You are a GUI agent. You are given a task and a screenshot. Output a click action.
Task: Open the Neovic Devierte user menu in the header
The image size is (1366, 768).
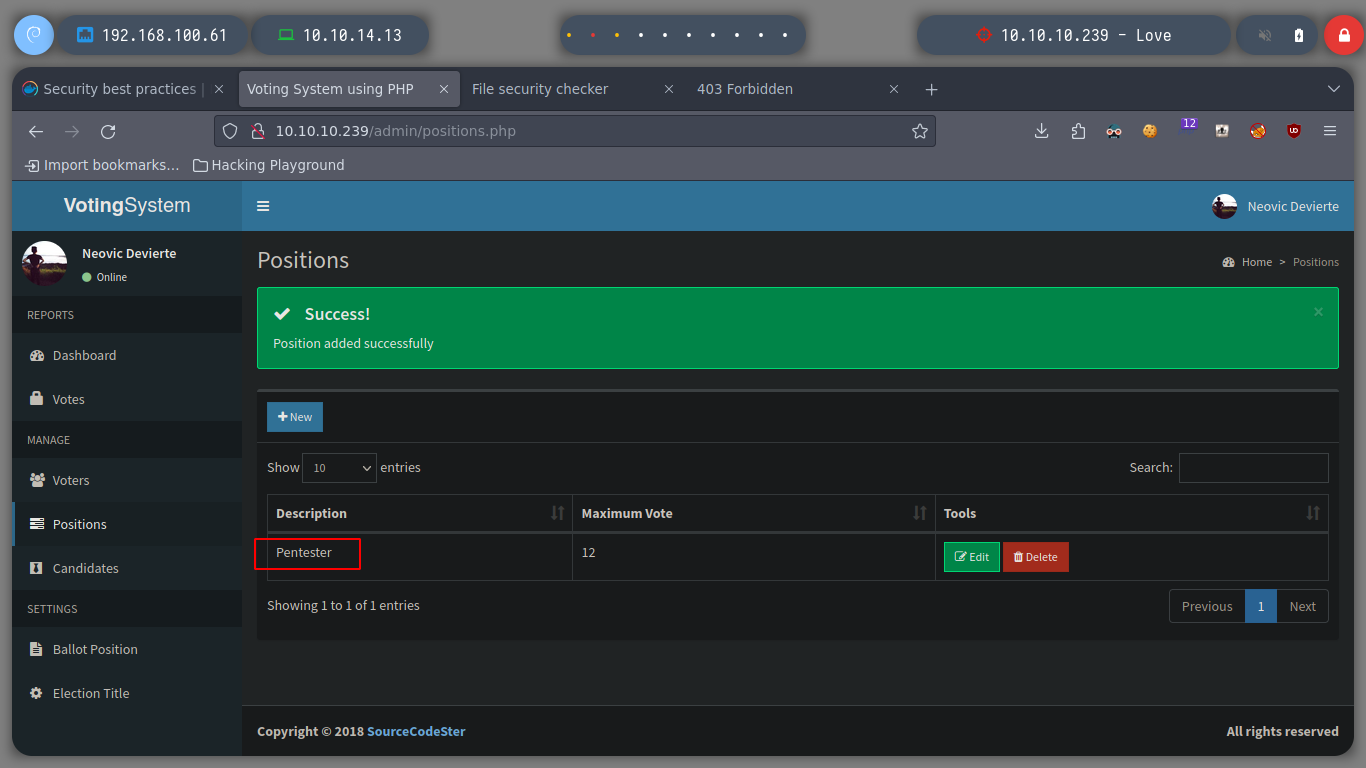click(x=1275, y=206)
